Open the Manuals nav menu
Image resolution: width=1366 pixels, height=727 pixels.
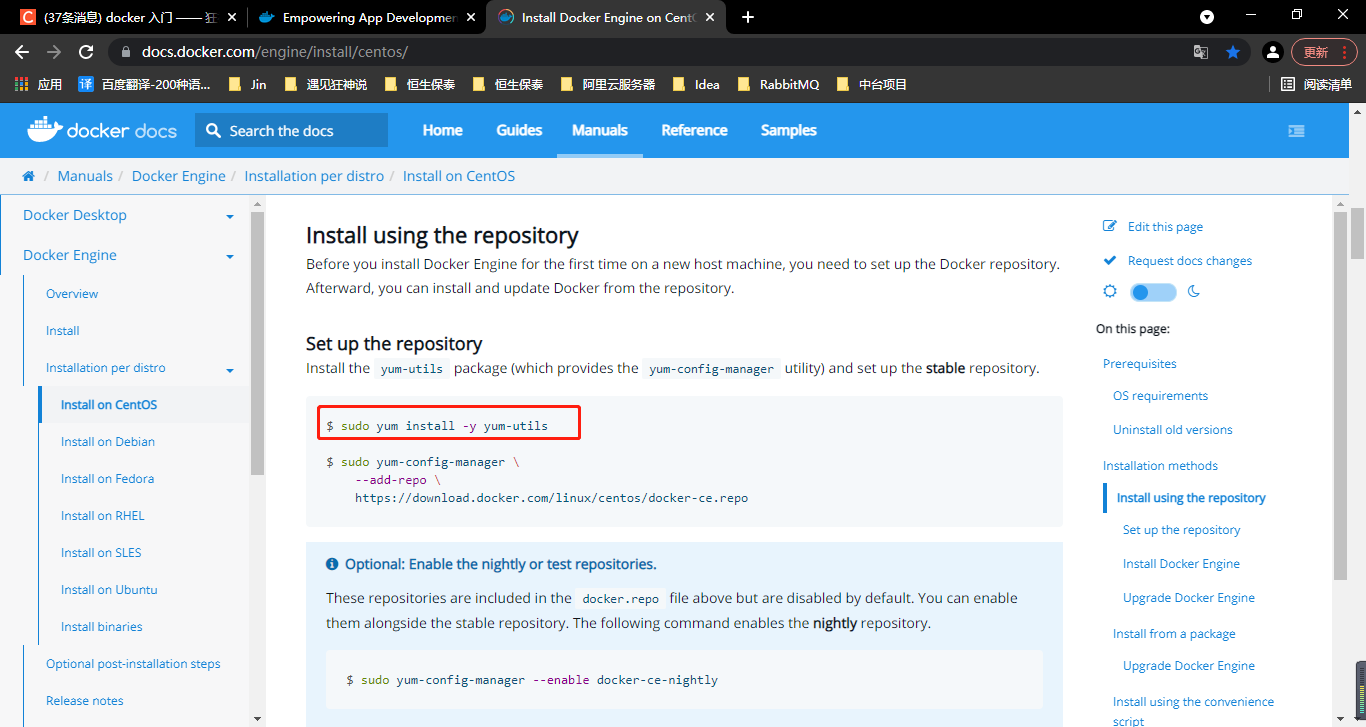pos(600,130)
